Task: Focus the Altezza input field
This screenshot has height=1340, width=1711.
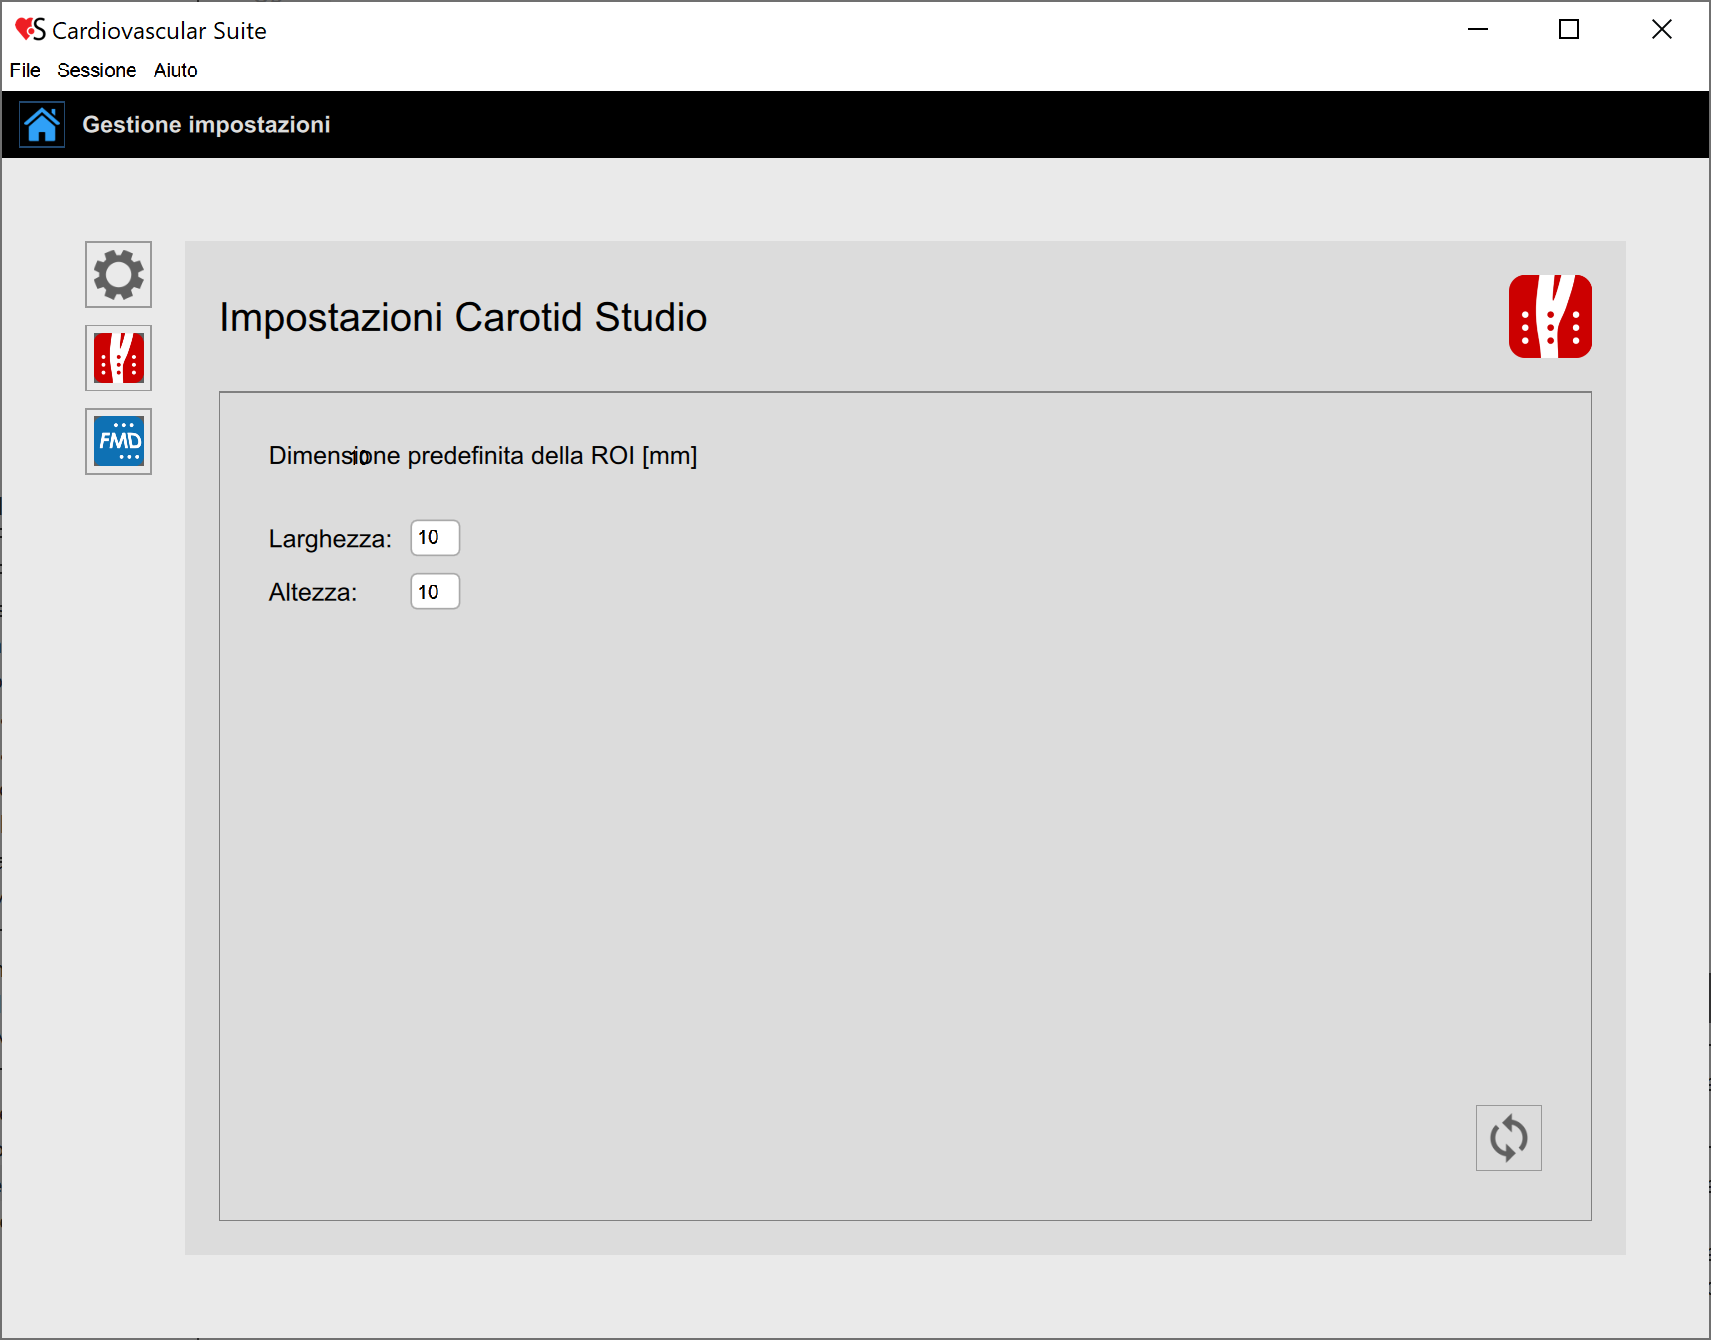Action: click(435, 592)
